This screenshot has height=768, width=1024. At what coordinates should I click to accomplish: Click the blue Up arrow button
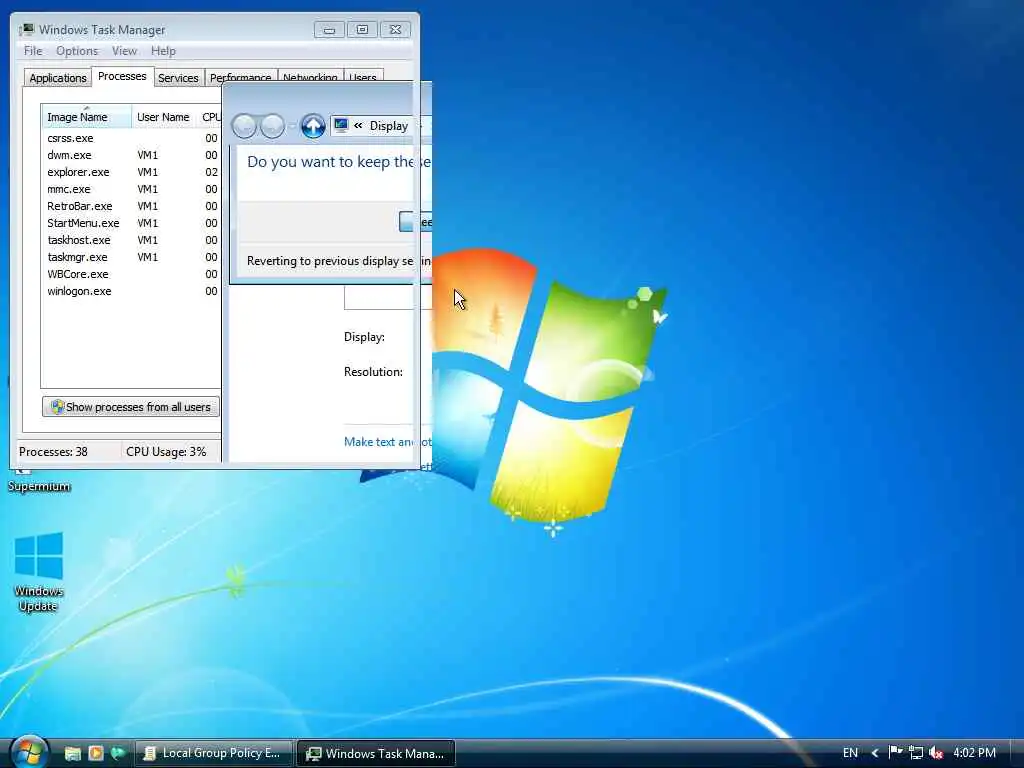coord(313,126)
